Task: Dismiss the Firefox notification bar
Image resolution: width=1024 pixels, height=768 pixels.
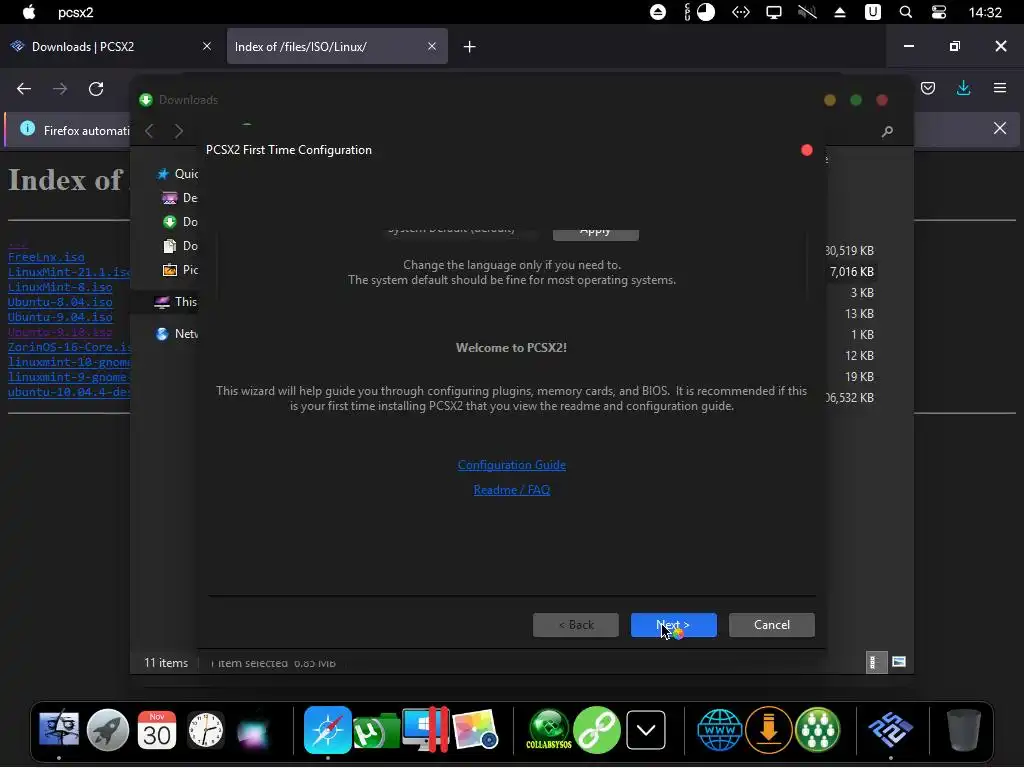Action: pos(1000,128)
